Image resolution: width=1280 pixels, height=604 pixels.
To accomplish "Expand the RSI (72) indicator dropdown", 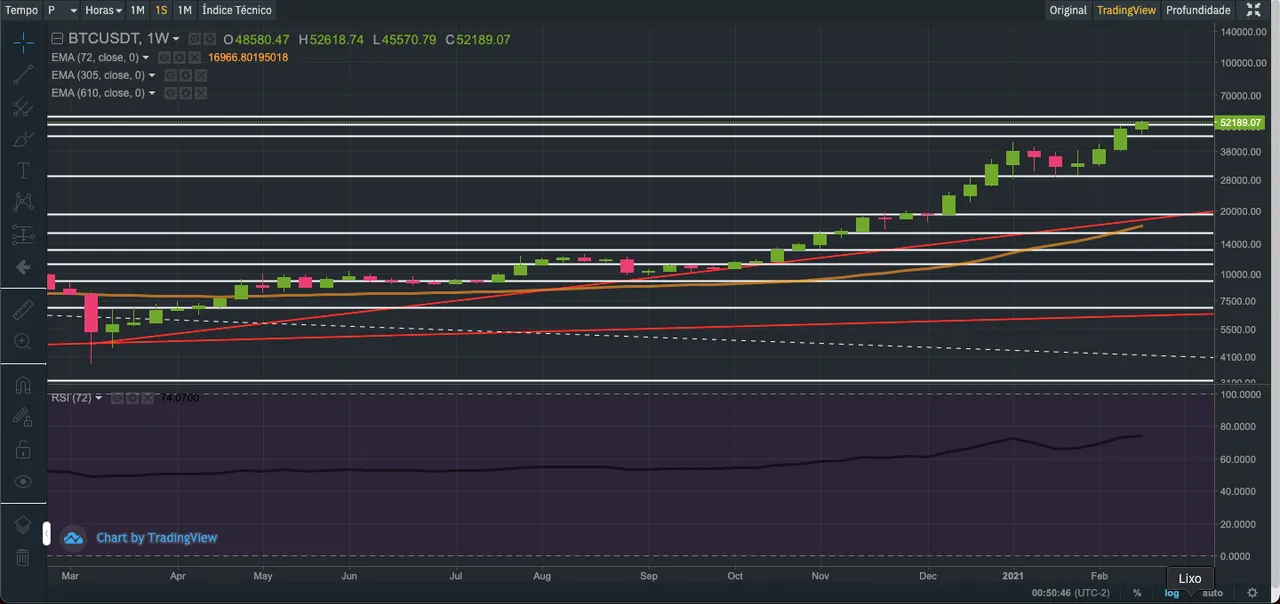I will (98, 398).
